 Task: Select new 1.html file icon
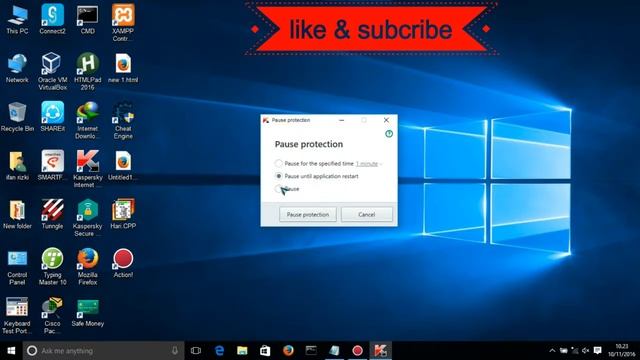coord(123,68)
